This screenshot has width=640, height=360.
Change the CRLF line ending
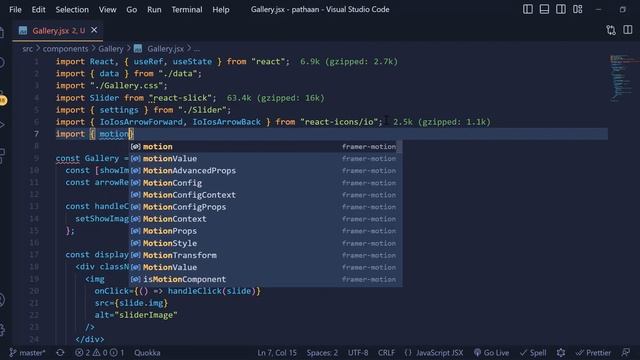(x=386, y=353)
